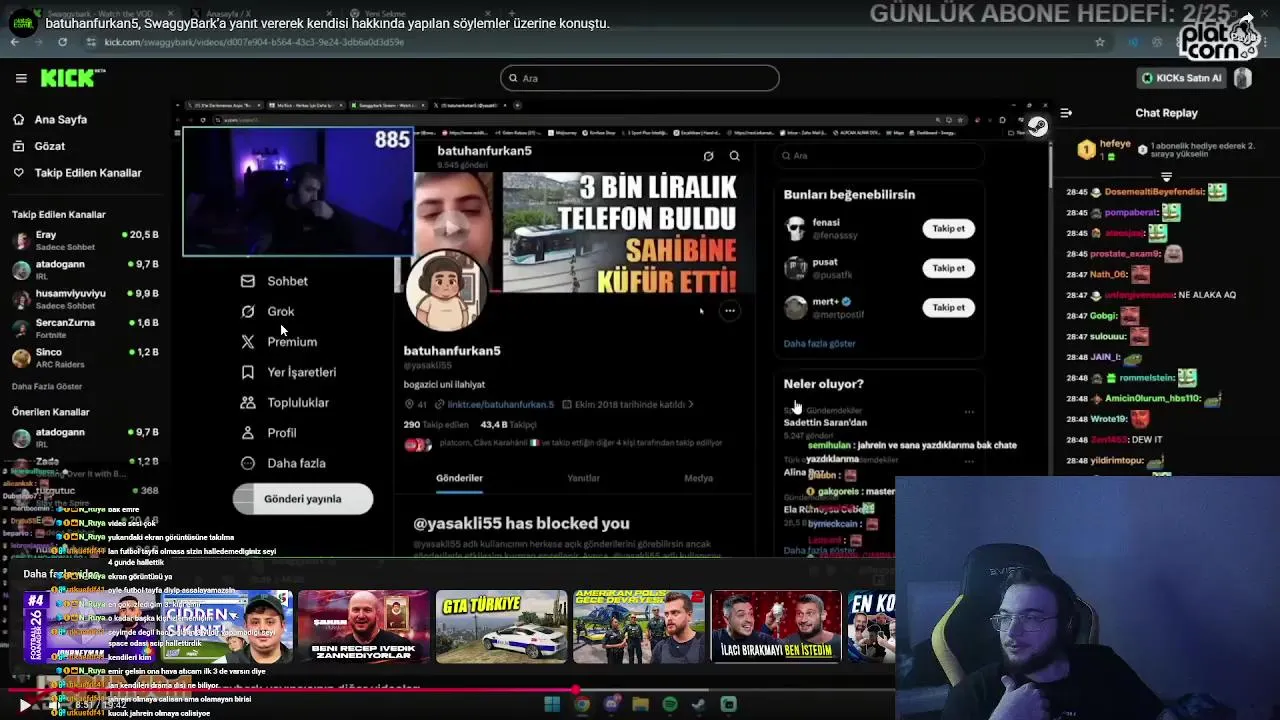Open File Explorer from the taskbar
The height and width of the screenshot is (720, 1280).
coord(640,704)
